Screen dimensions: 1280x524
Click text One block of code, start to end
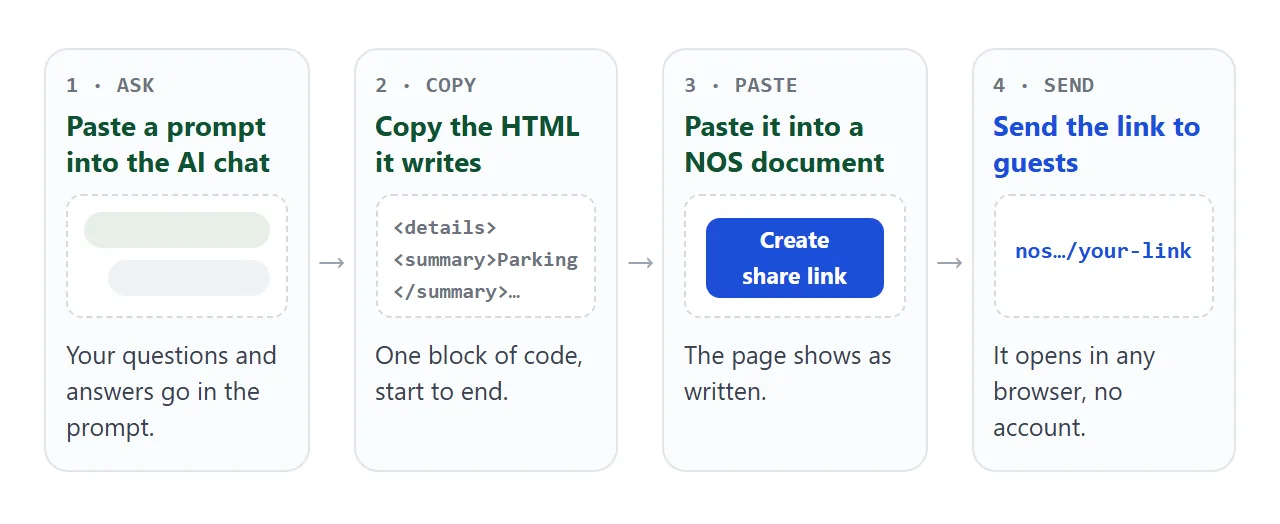(479, 374)
